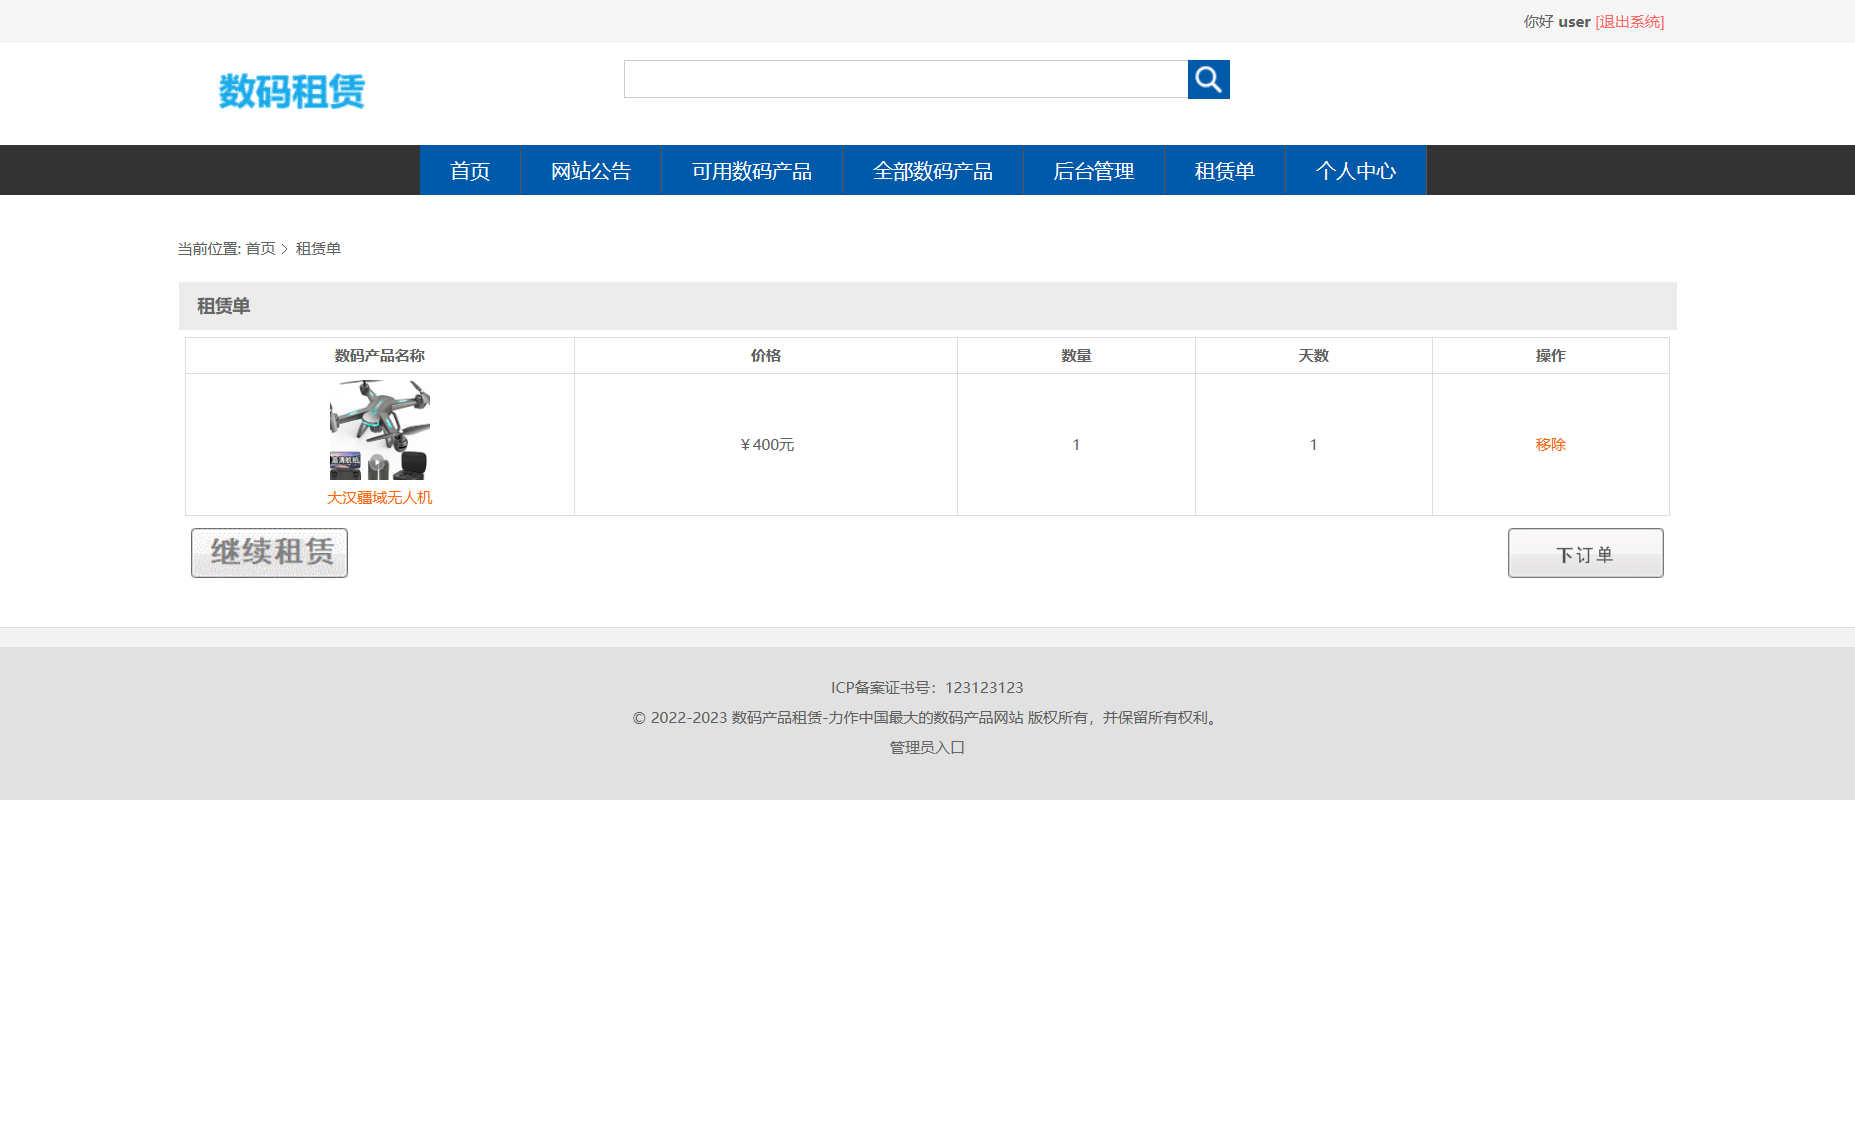This screenshot has width=1855, height=1139.
Task: Open 可用数码产品 menu item
Action: (752, 170)
